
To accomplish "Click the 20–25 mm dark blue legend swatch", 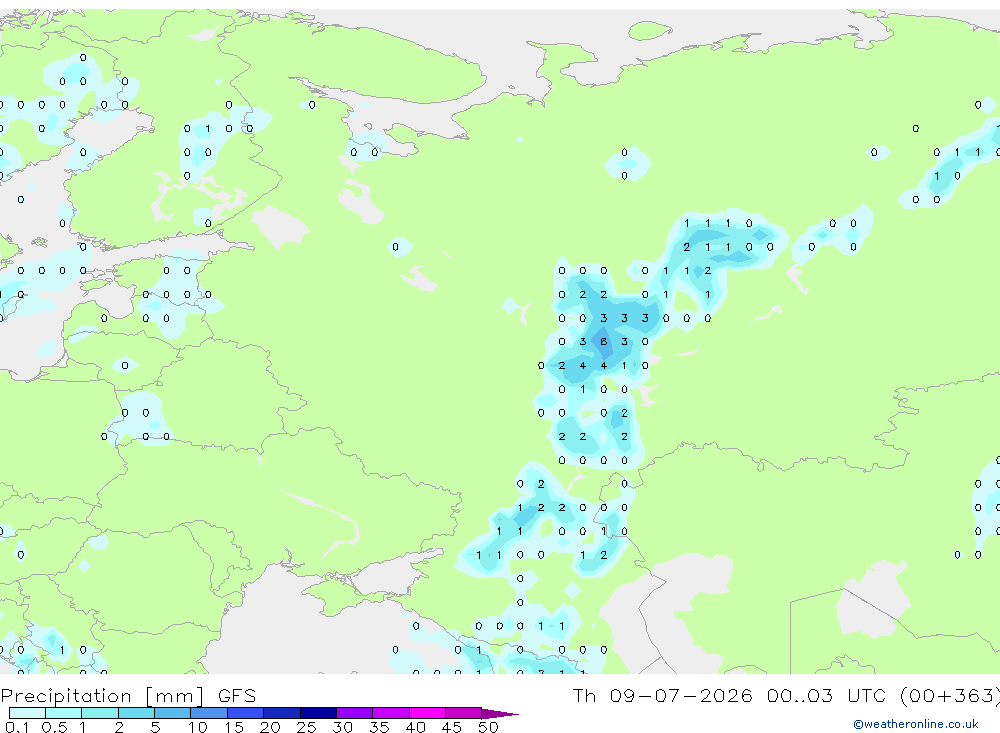I will [282, 713].
